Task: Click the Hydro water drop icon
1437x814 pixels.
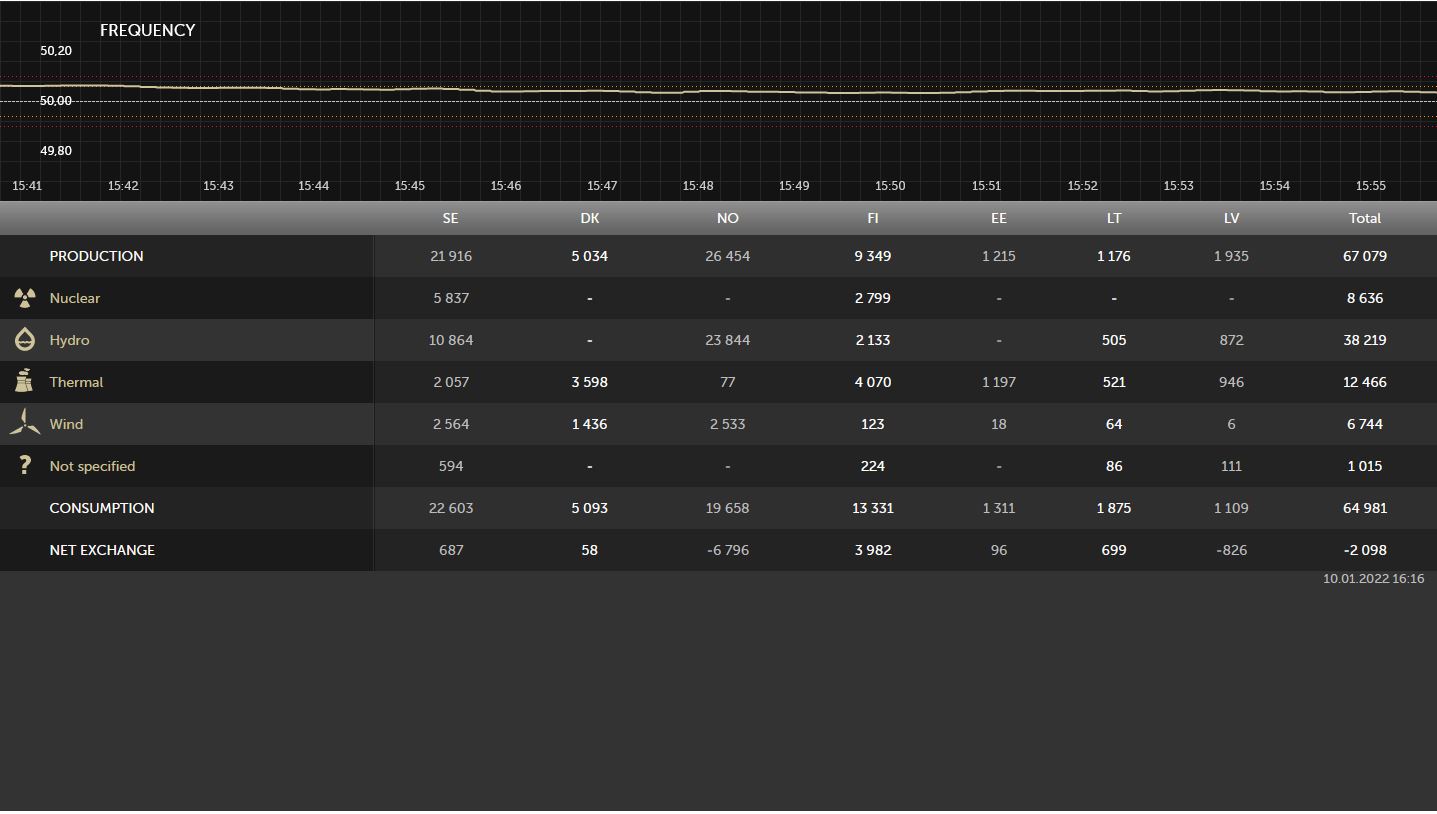Action: coord(25,340)
